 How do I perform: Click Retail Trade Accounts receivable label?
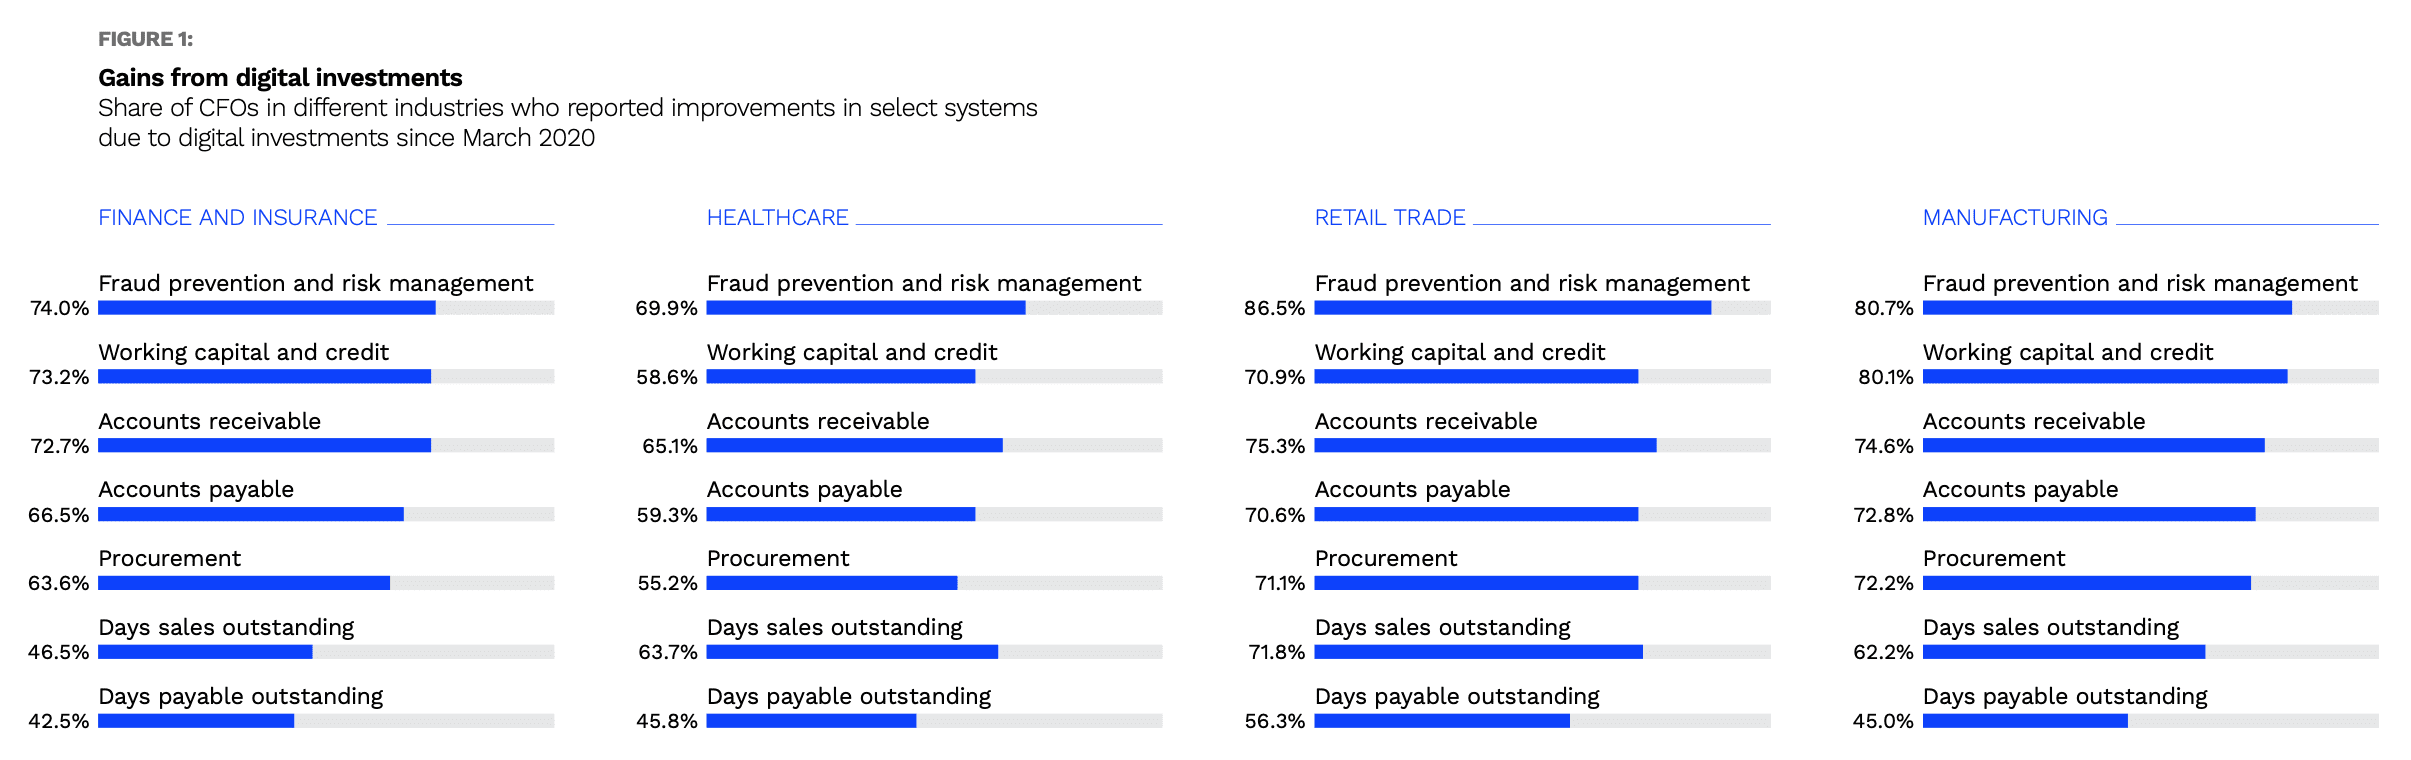1425,422
